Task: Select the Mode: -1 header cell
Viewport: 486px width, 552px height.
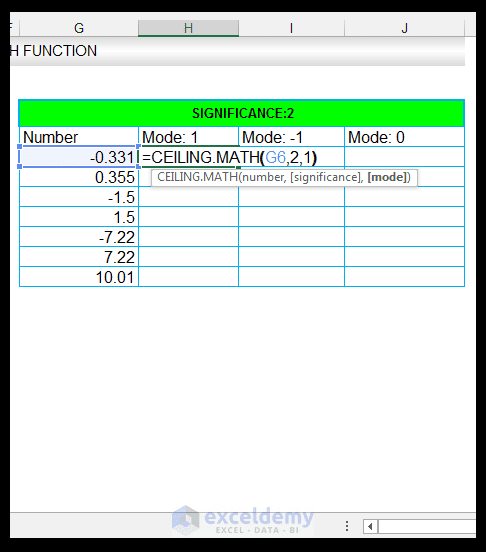Action: click(x=291, y=137)
